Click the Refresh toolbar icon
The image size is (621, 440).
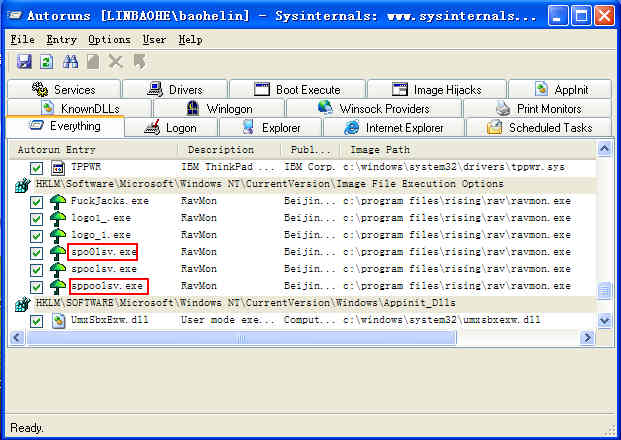[47, 62]
